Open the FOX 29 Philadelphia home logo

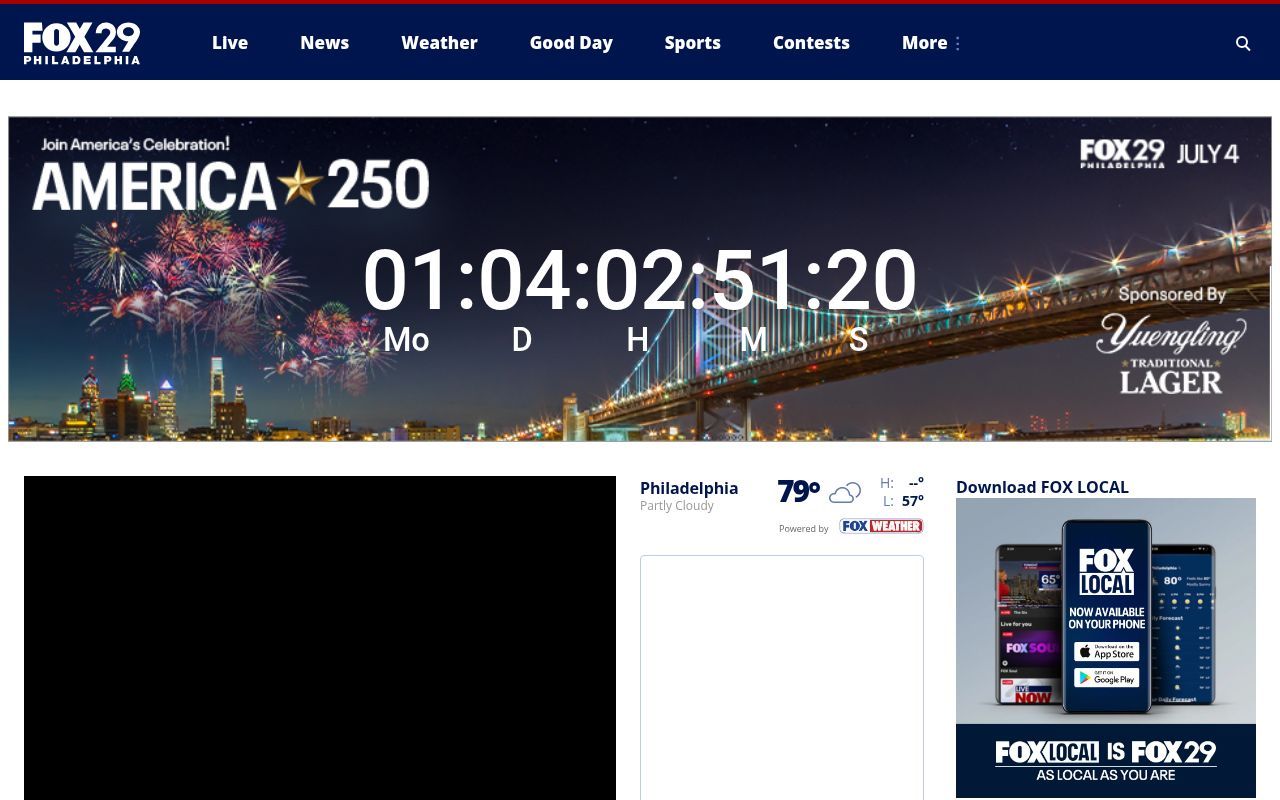pyautogui.click(x=82, y=43)
